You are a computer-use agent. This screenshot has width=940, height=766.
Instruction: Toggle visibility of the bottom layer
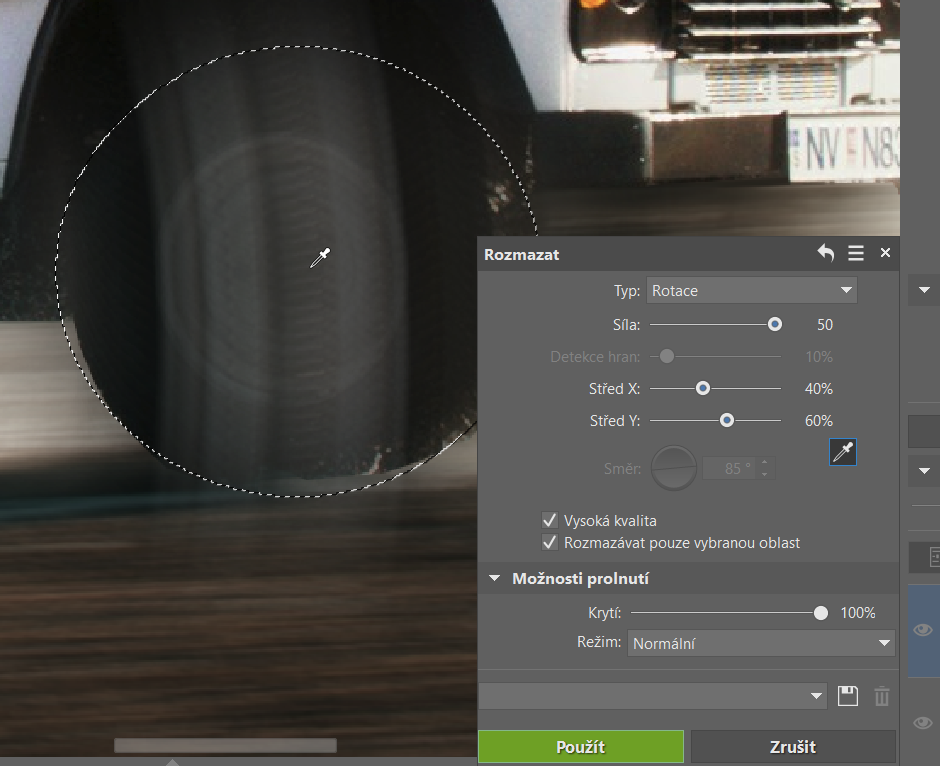pos(923,722)
